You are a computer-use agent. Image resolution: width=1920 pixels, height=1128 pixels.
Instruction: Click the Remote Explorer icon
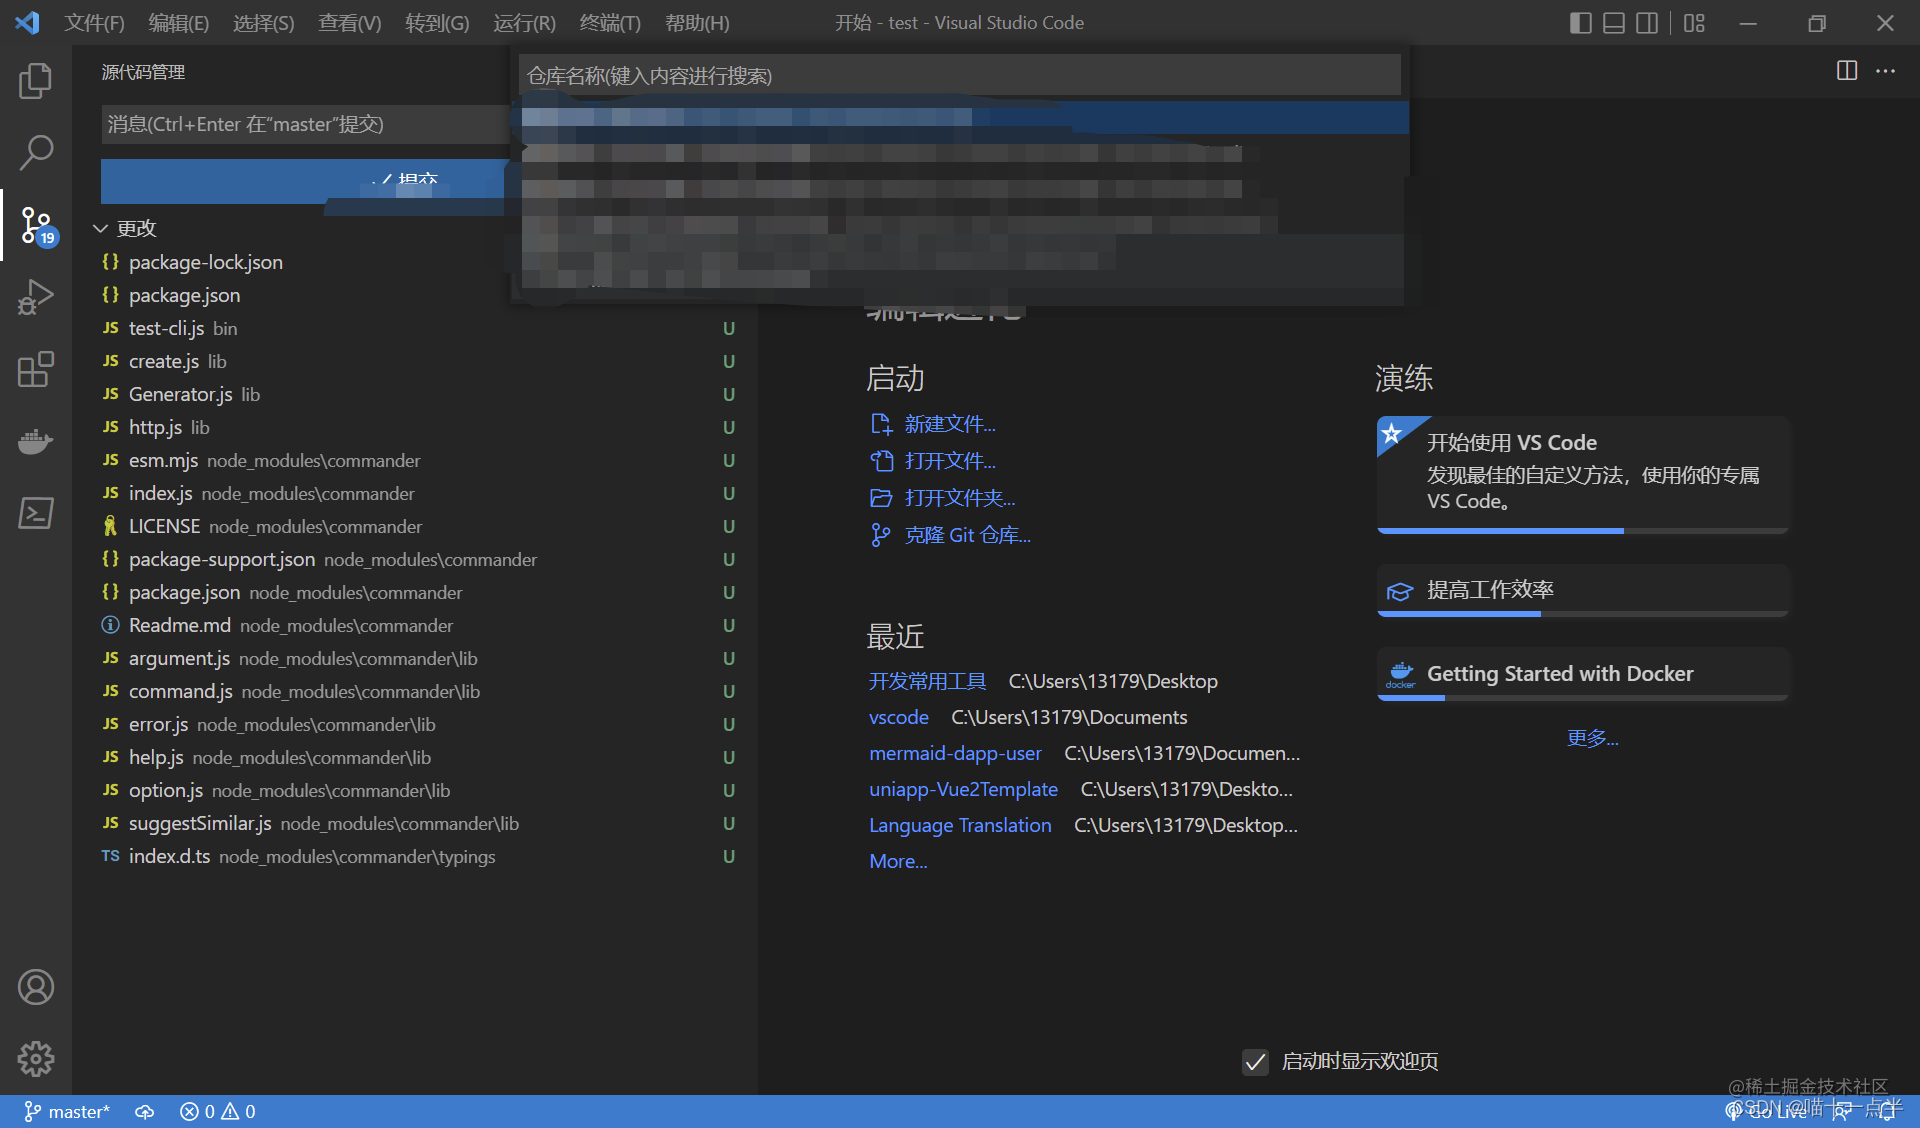coord(34,512)
